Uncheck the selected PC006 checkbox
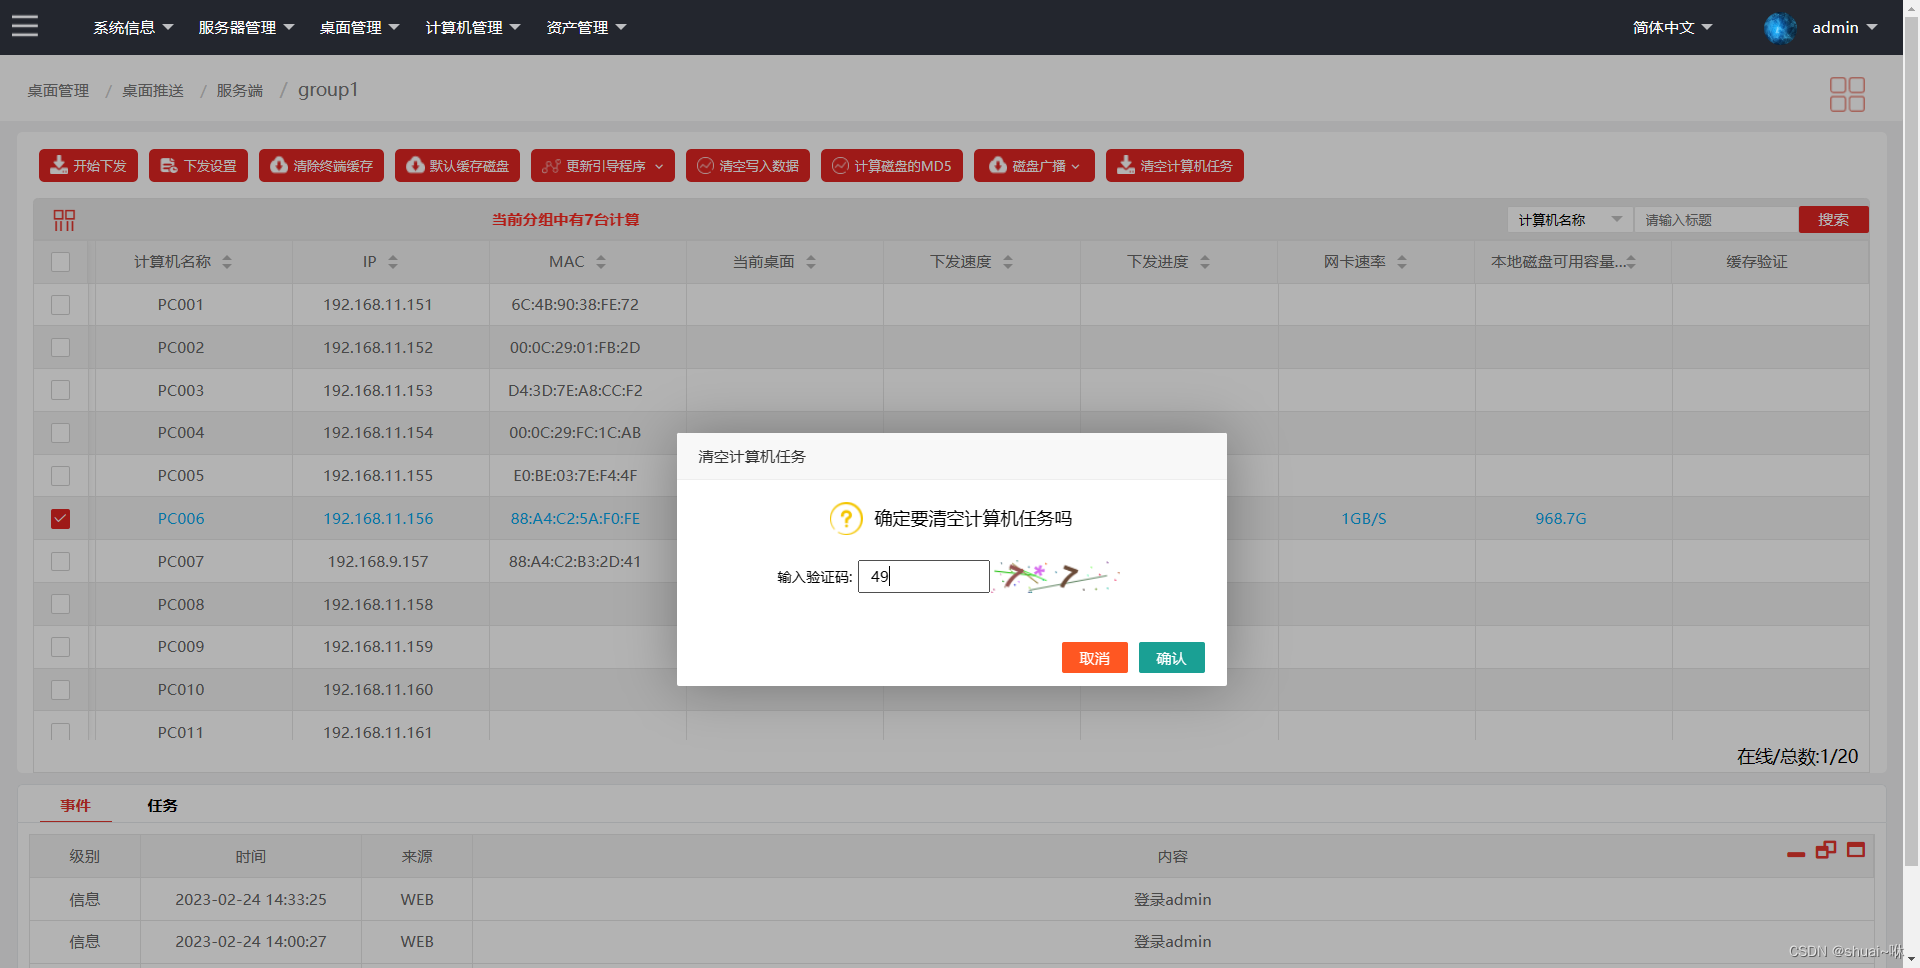 [x=60, y=518]
